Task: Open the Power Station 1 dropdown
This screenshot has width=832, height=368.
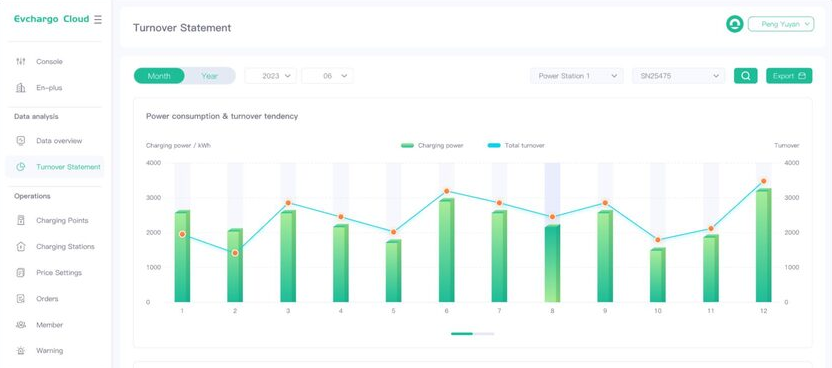Action: pyautogui.click(x=577, y=76)
